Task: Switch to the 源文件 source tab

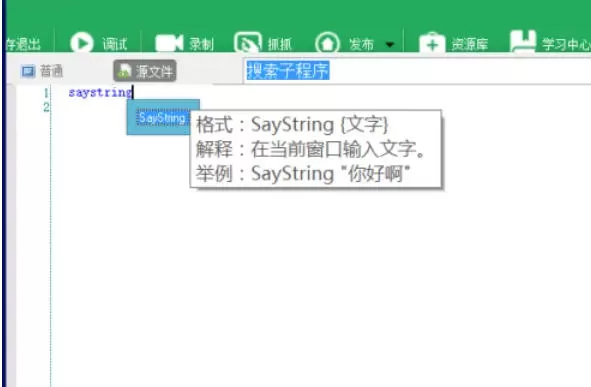Action: pos(145,70)
